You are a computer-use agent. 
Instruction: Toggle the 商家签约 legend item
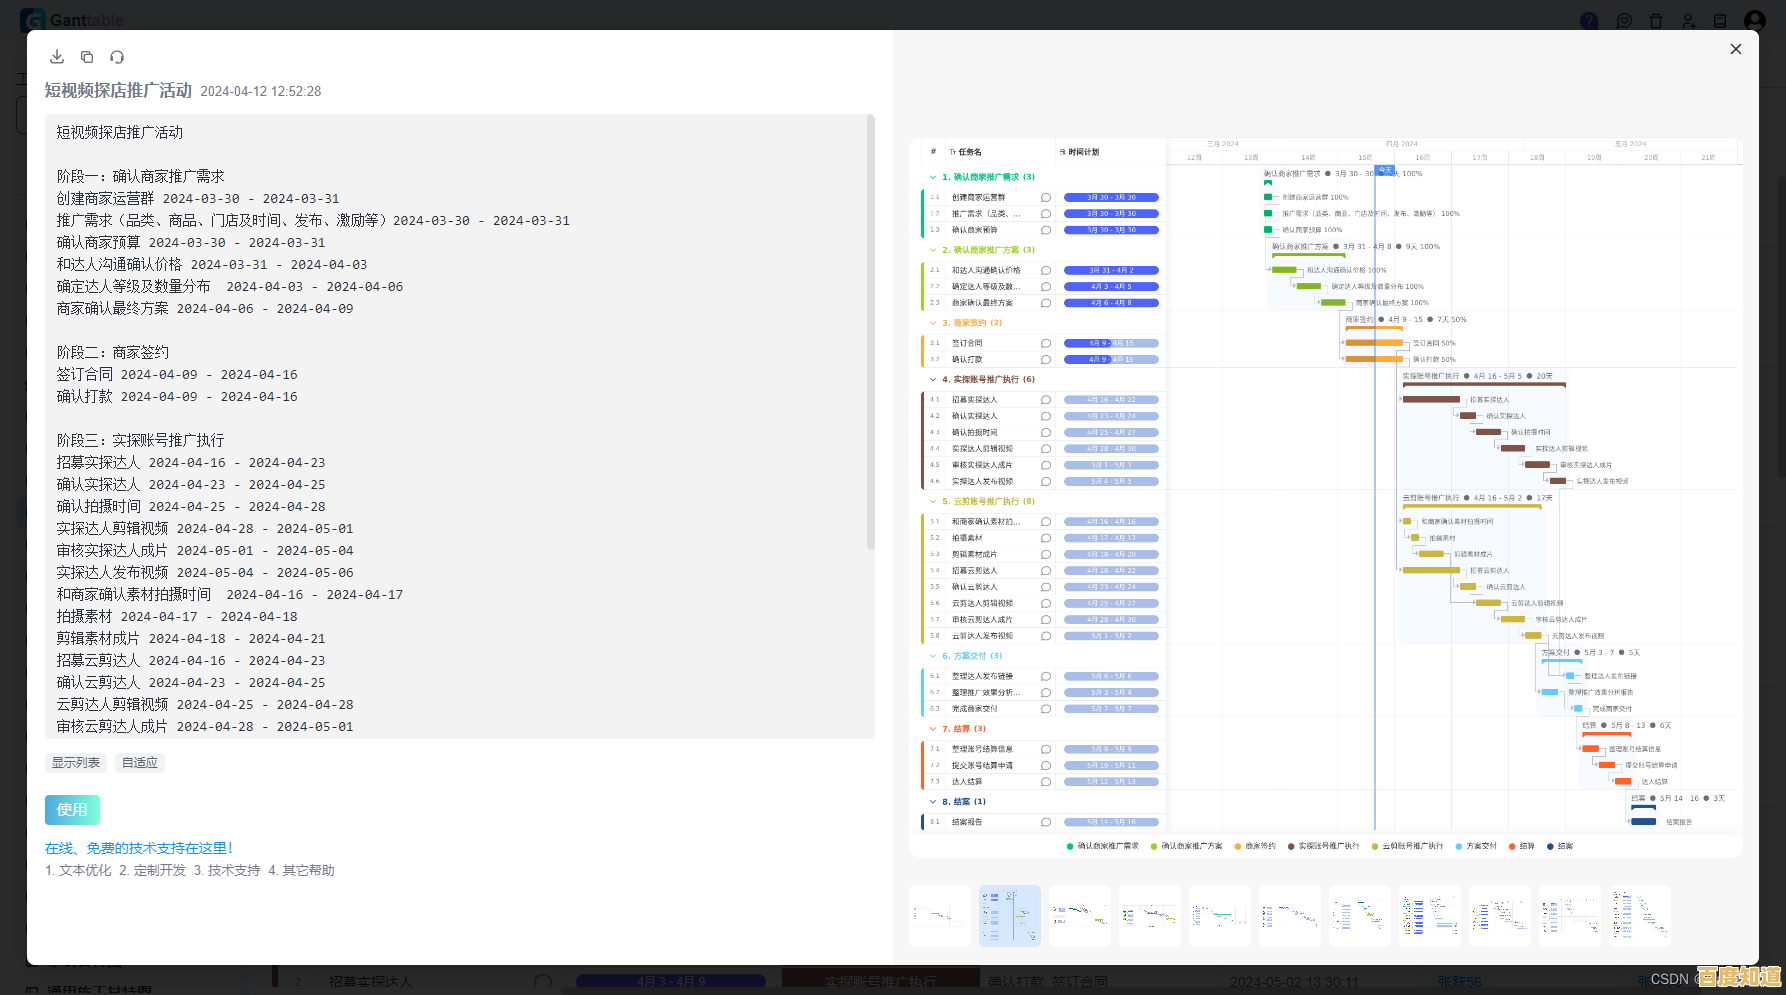(x=1255, y=846)
